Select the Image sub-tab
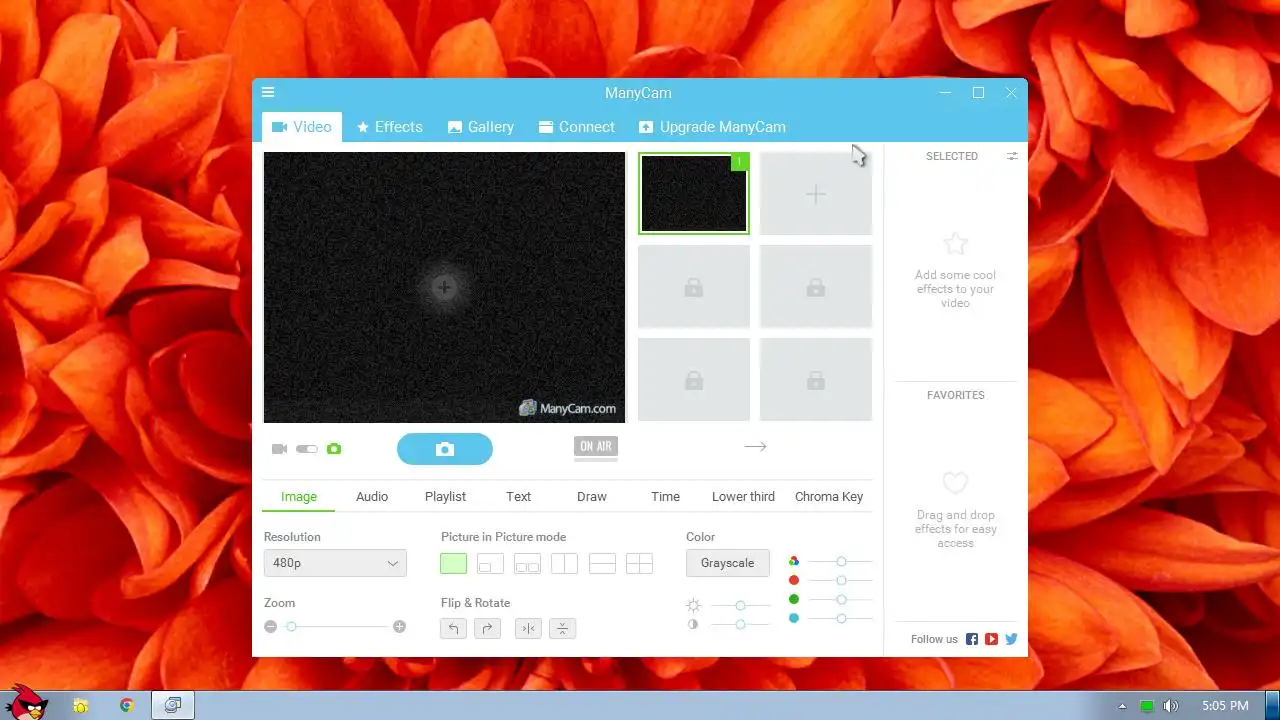Viewport: 1280px width, 720px height. coord(299,496)
